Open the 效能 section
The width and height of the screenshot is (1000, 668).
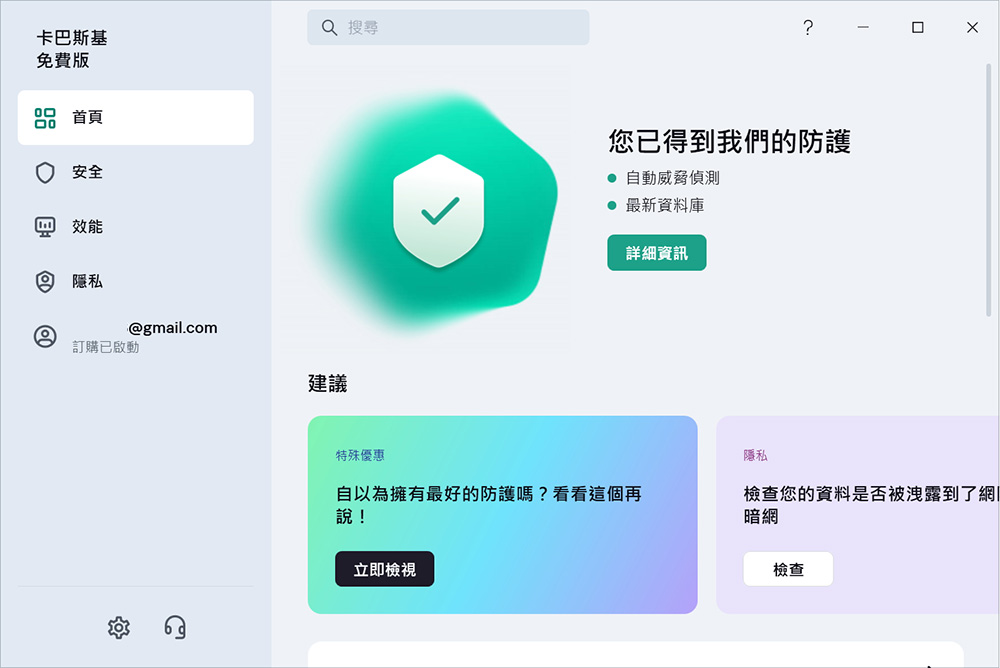(136, 227)
